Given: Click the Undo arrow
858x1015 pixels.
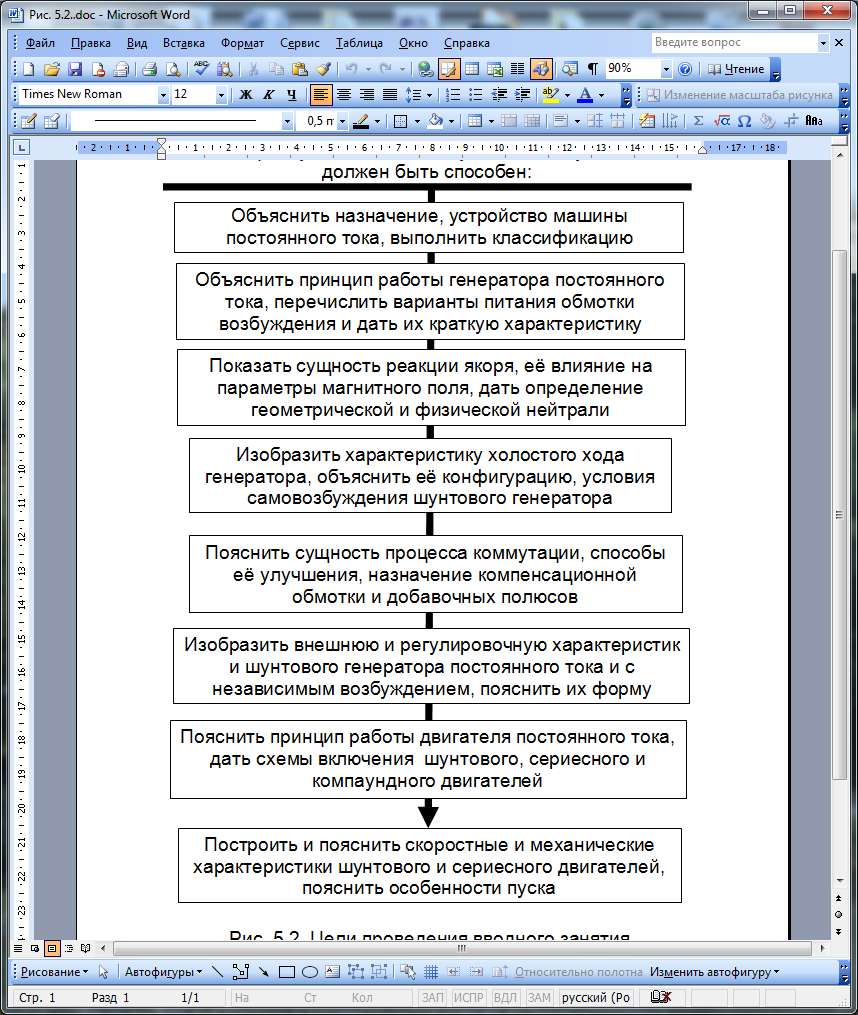Looking at the screenshot, I should coord(352,69).
